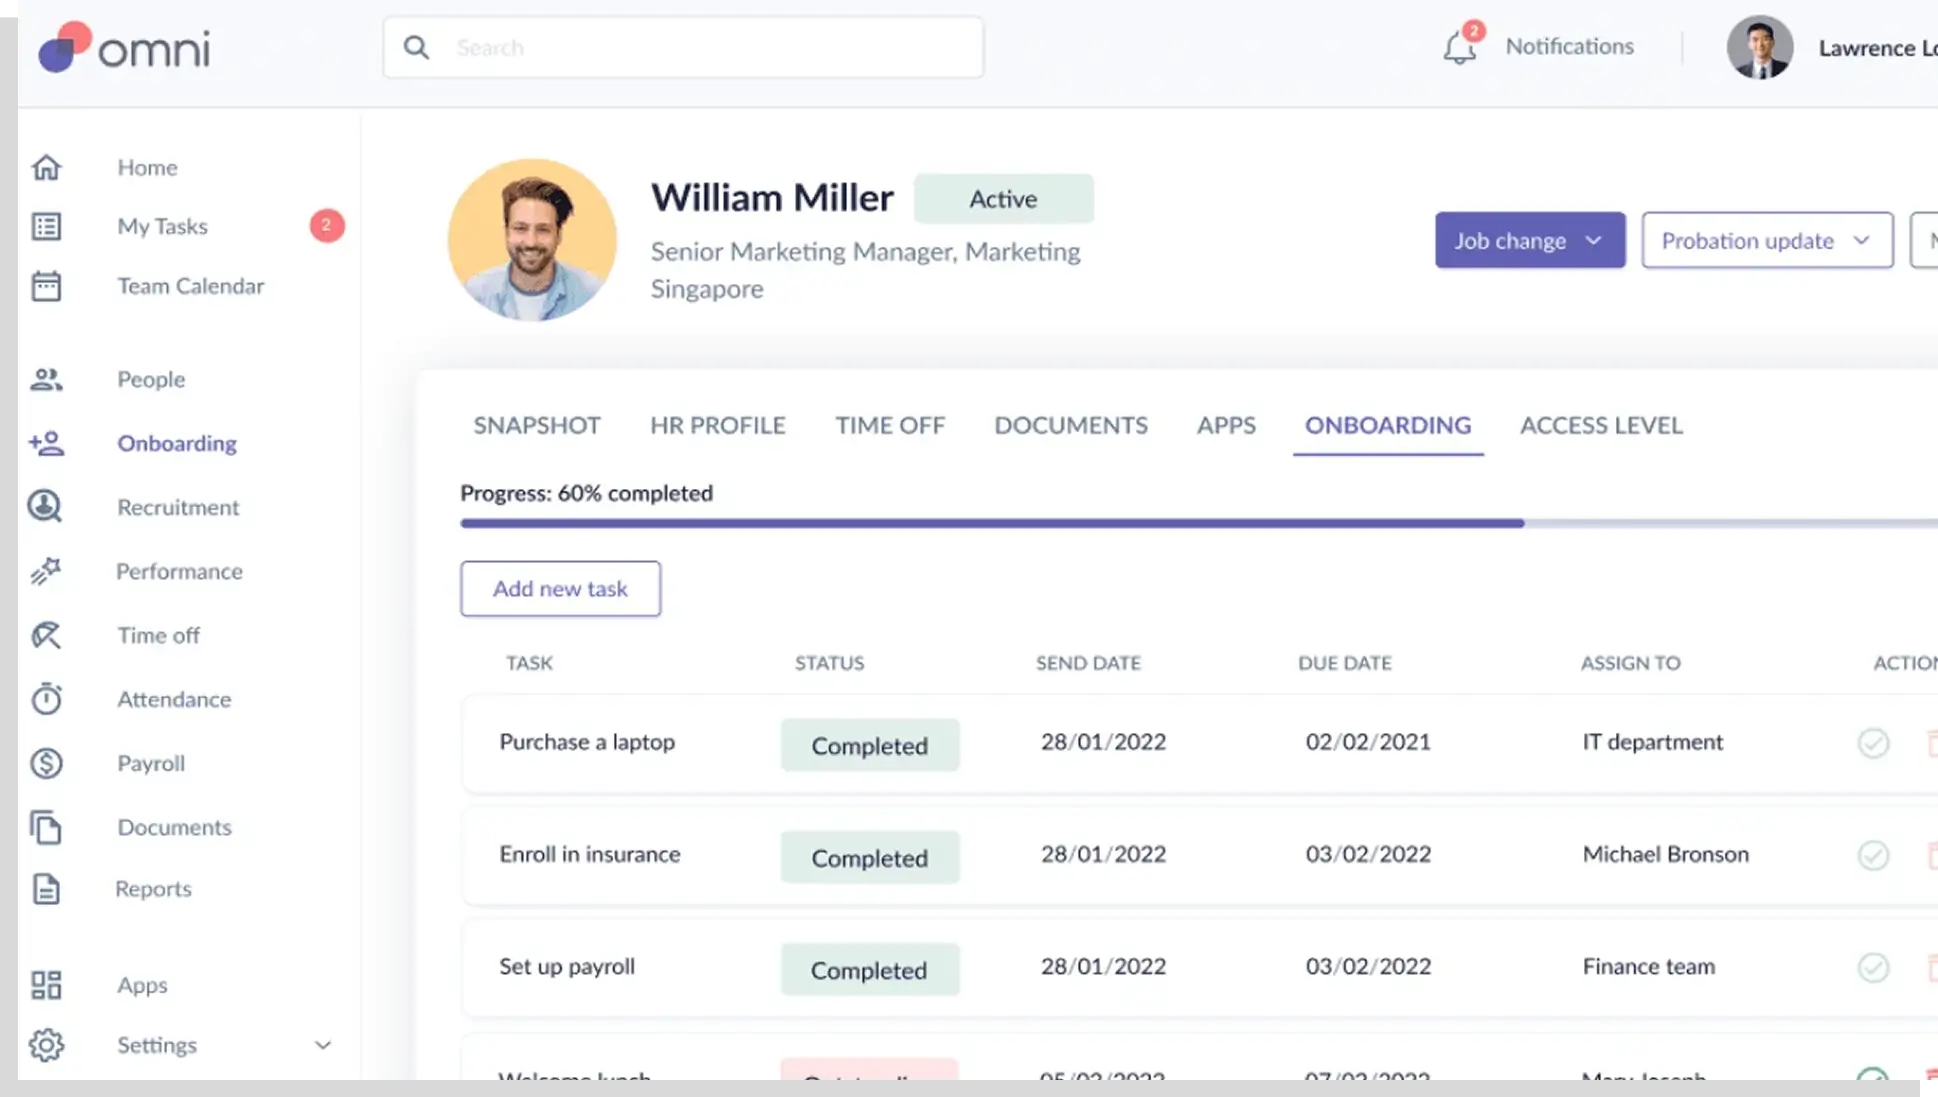The height and width of the screenshot is (1097, 1938).
Task: Toggle Enroll in insurance check circle
Action: (x=1873, y=855)
